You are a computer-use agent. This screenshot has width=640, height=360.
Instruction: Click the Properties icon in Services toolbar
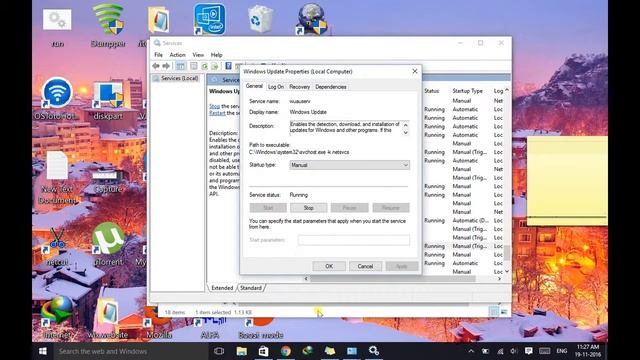(x=193, y=66)
